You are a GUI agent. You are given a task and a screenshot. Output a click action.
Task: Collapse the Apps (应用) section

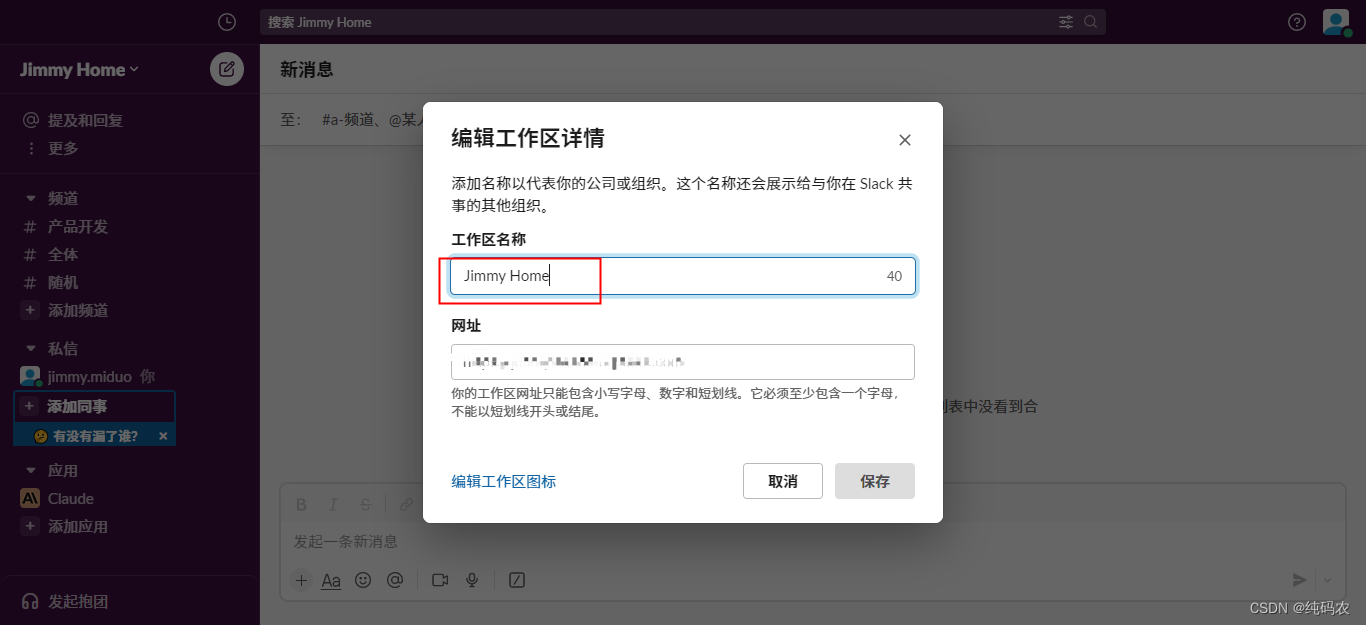[x=31, y=471]
